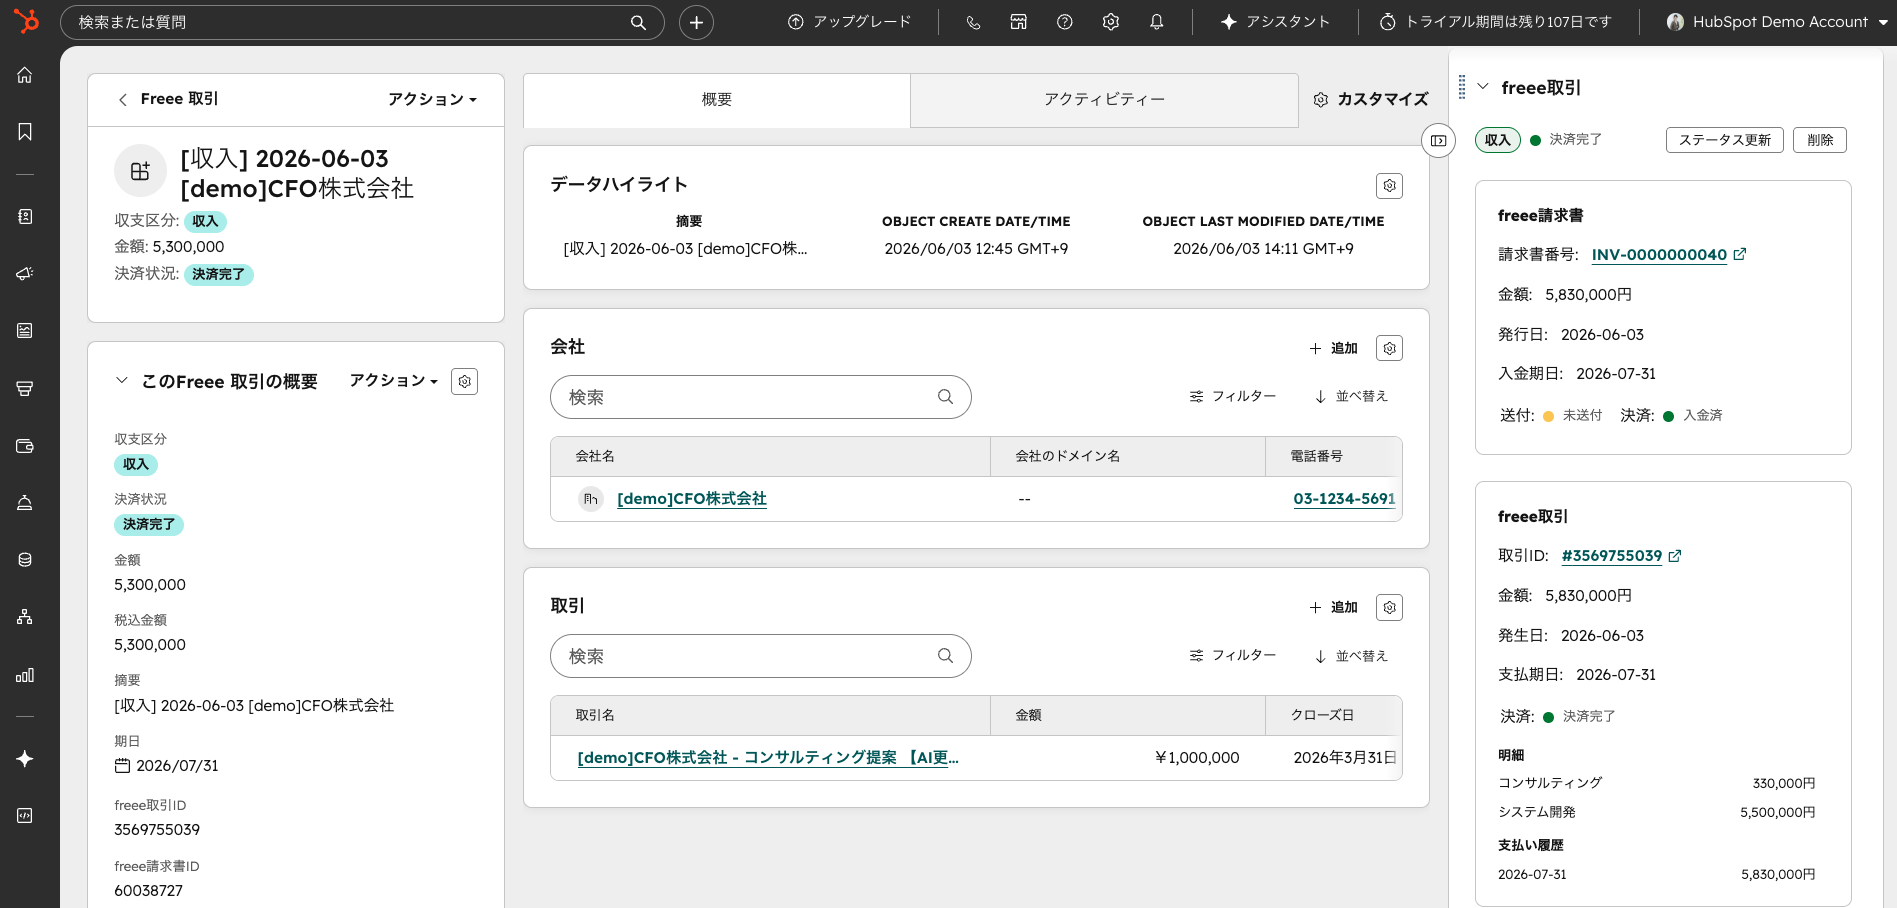The width and height of the screenshot is (1897, 908).
Task: Open the Commerce store sidebar icon
Action: [x=25, y=388]
